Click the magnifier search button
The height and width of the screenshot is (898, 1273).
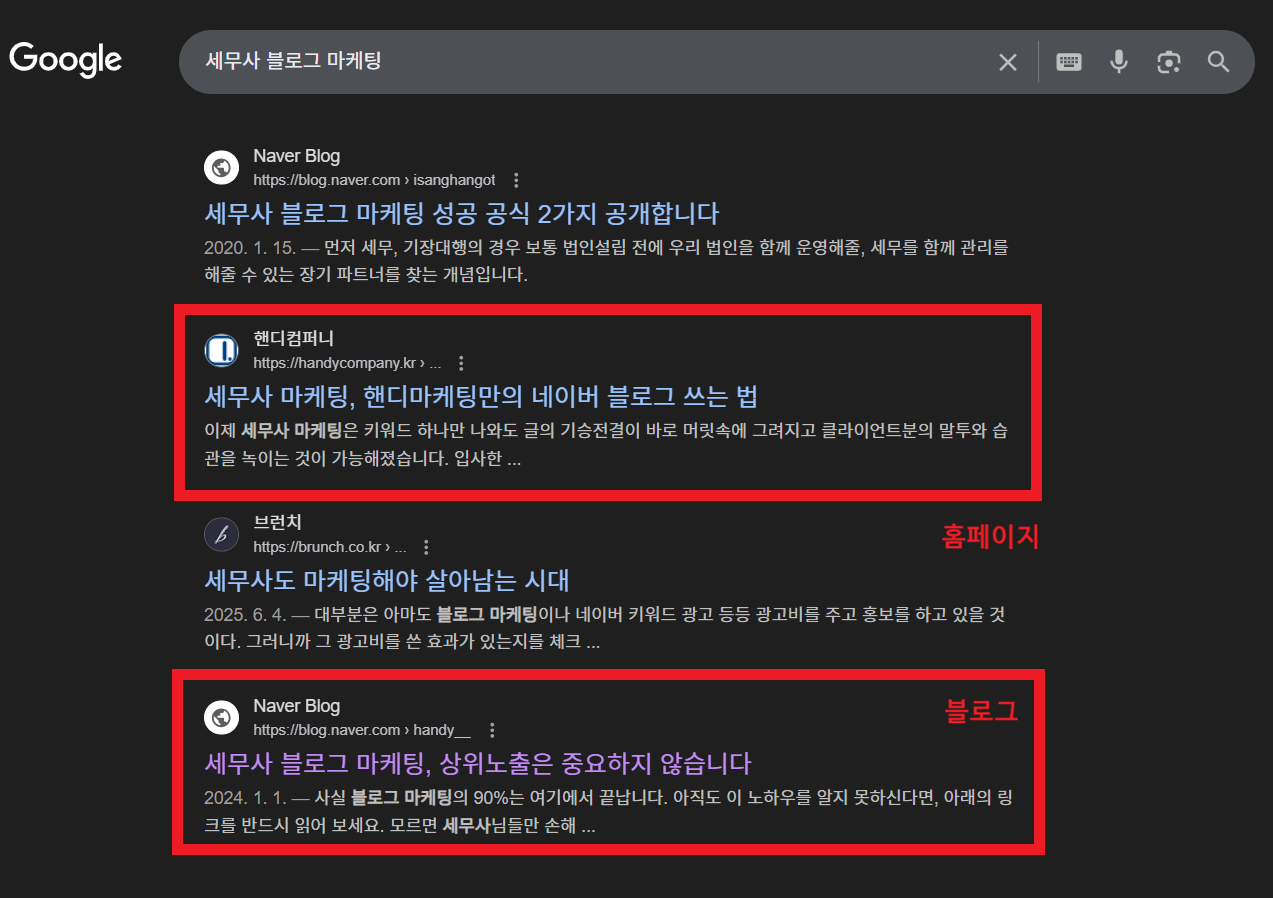coord(1218,62)
